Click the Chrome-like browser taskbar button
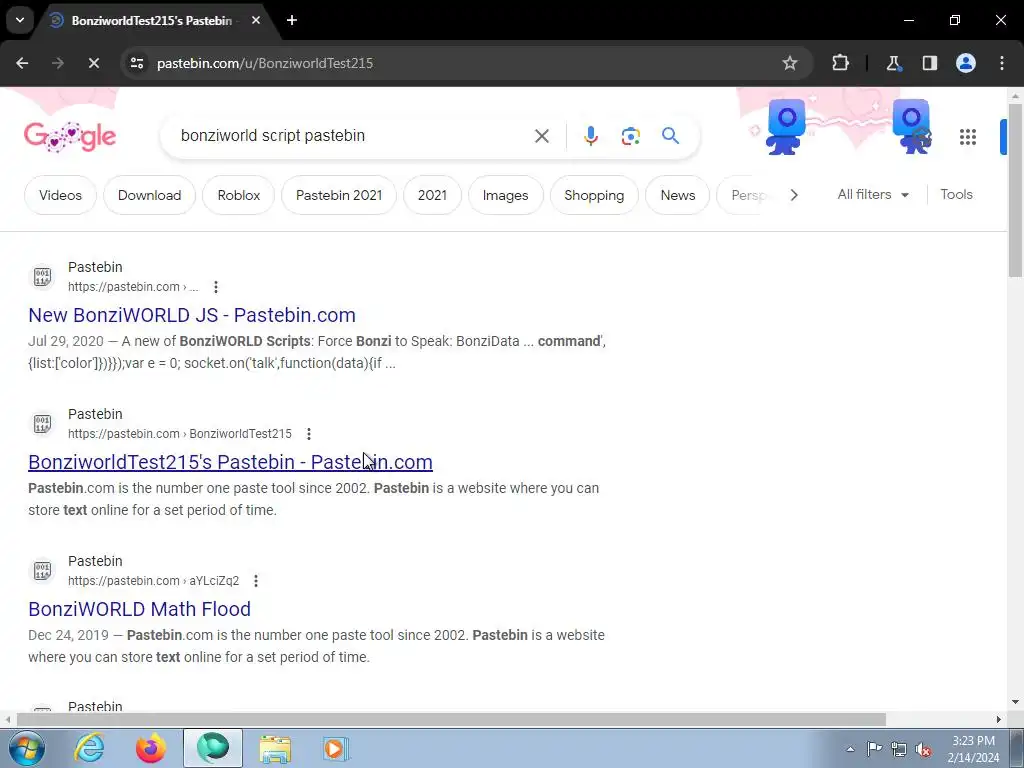 (x=213, y=748)
